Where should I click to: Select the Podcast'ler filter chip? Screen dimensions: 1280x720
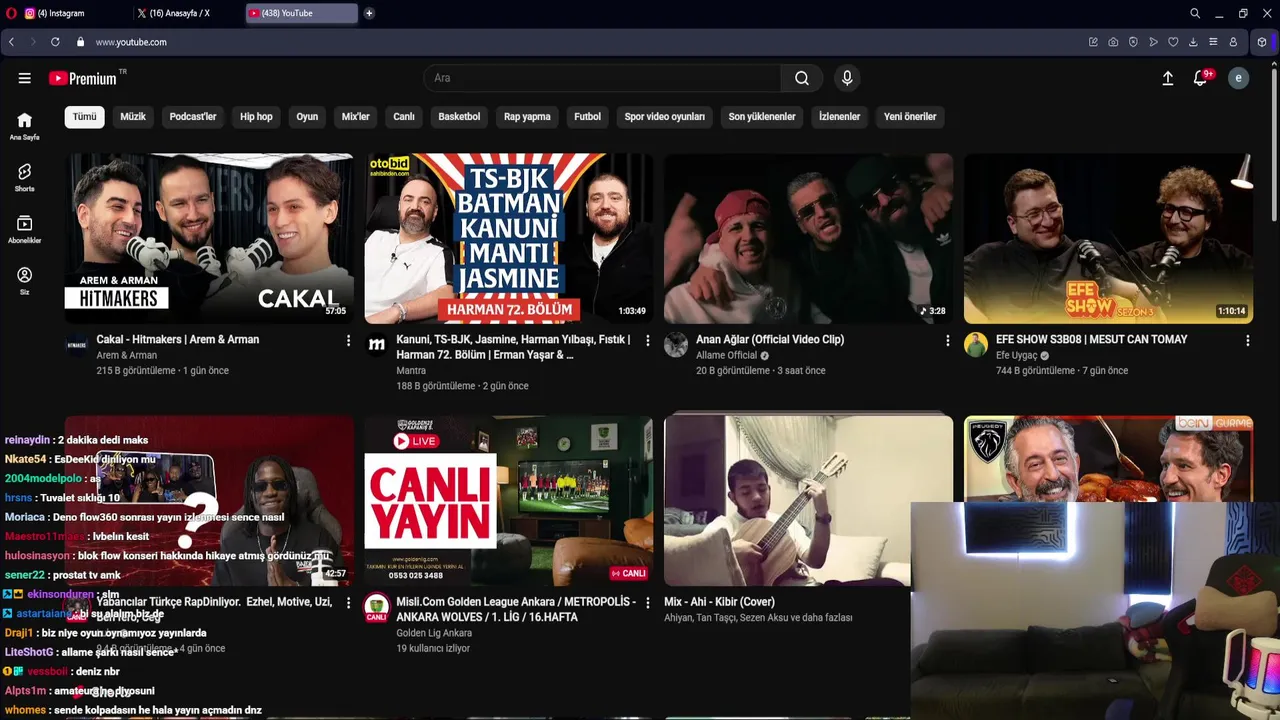click(193, 117)
